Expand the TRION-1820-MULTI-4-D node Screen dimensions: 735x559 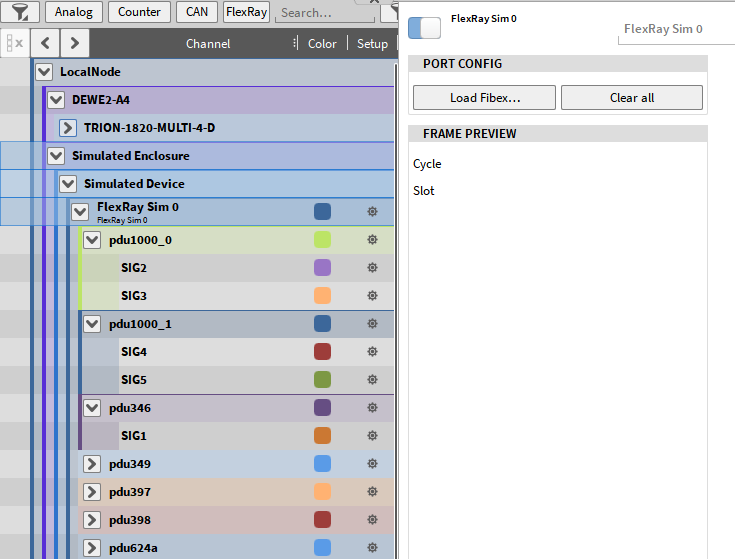[x=68, y=128]
